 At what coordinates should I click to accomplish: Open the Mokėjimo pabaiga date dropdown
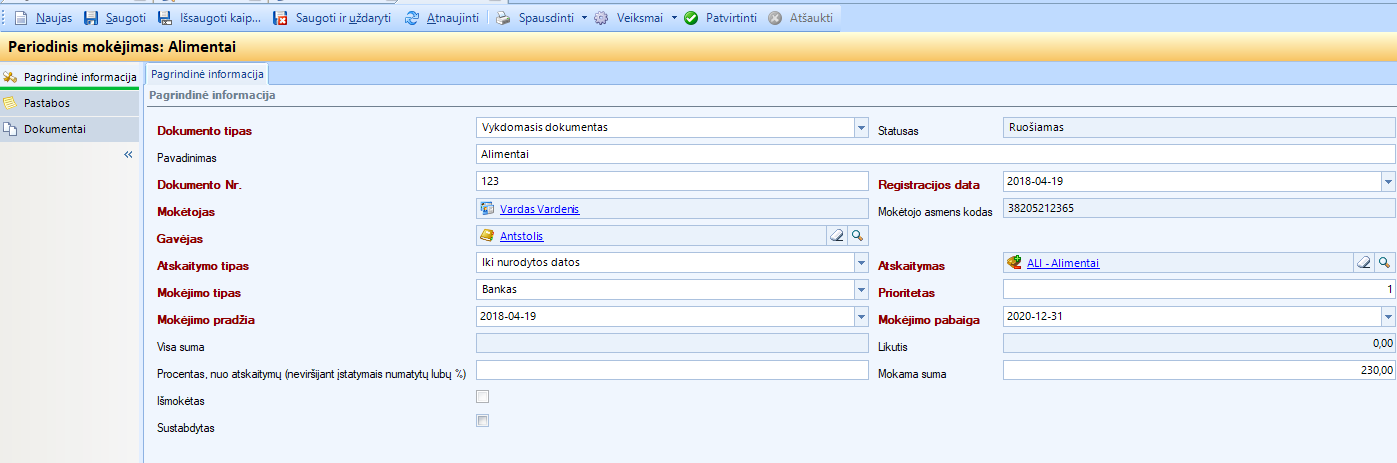pyautogui.click(x=1387, y=317)
